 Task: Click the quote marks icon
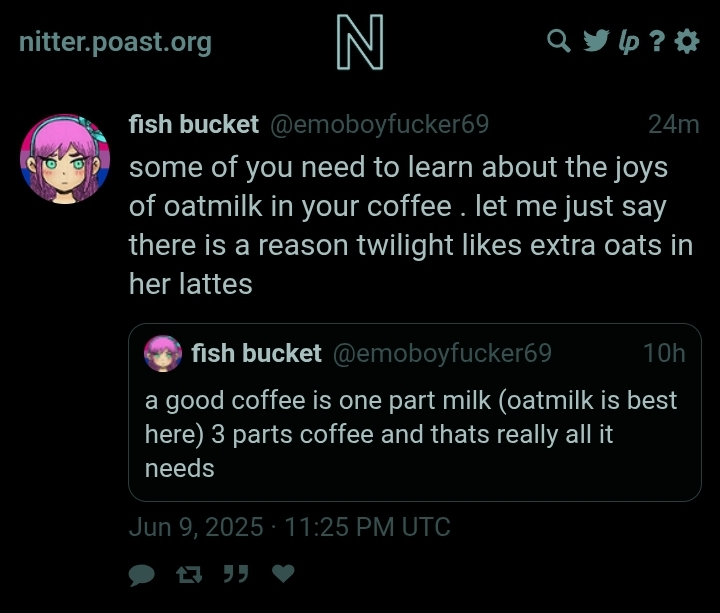coord(236,574)
